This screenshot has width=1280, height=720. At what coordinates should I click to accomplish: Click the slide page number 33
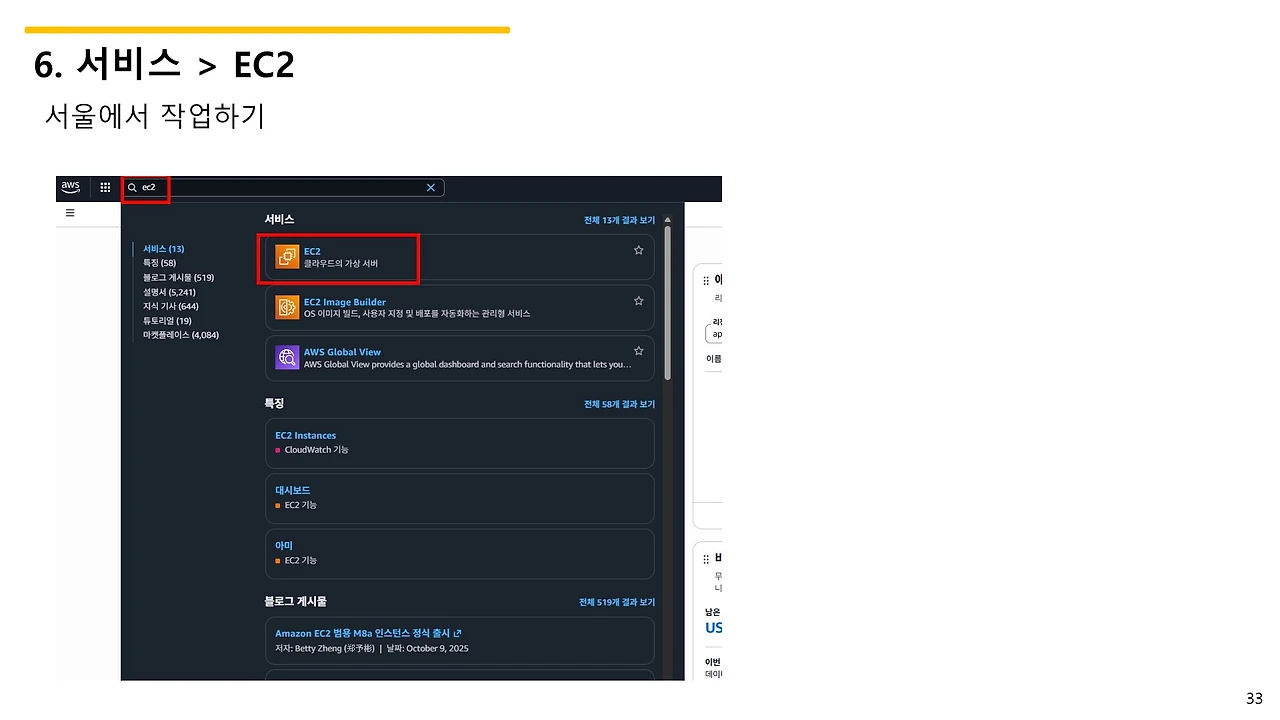pyautogui.click(x=1254, y=698)
